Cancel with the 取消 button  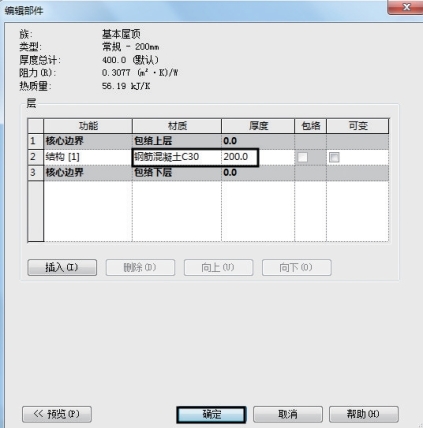(288, 414)
